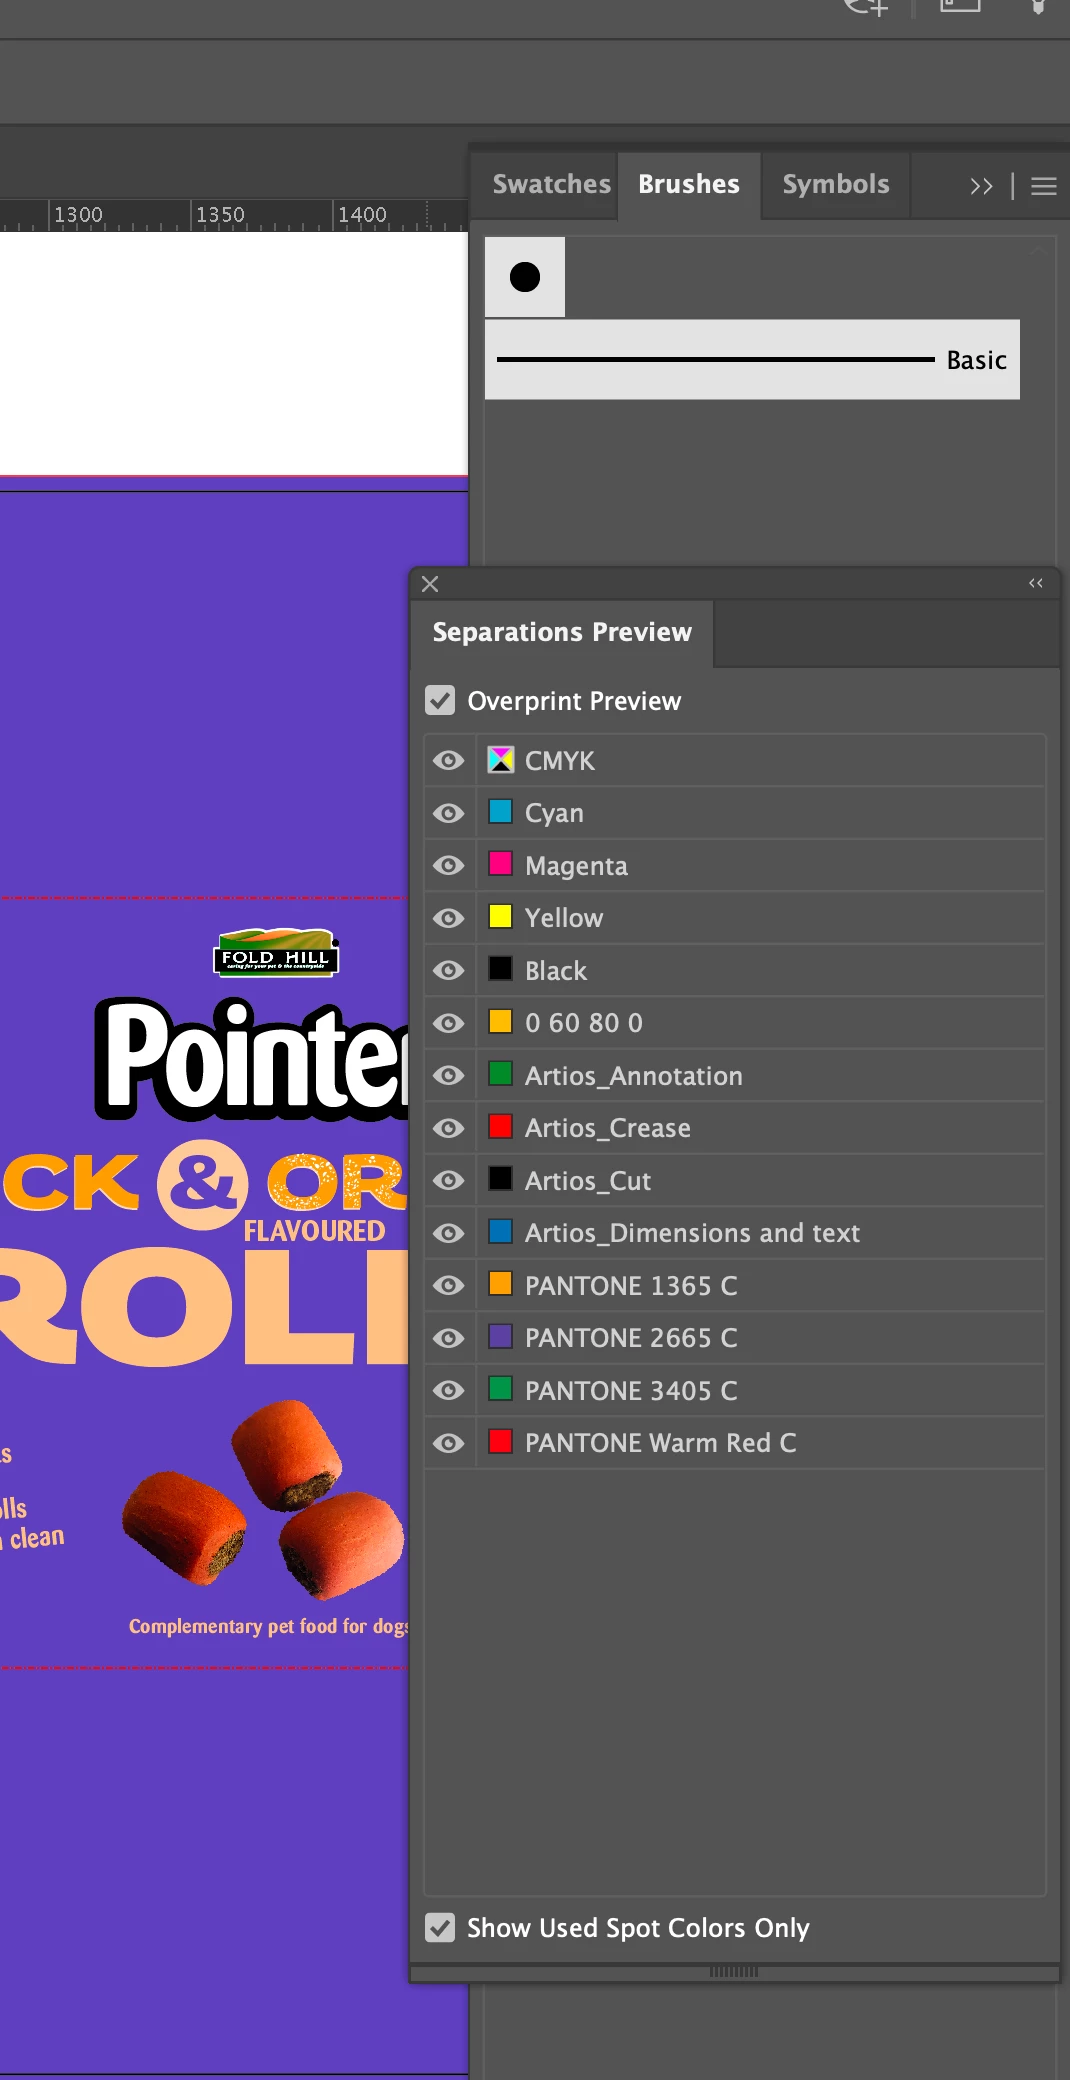
Task: Click the Artios_Cut black swatch
Action: click(x=500, y=1179)
